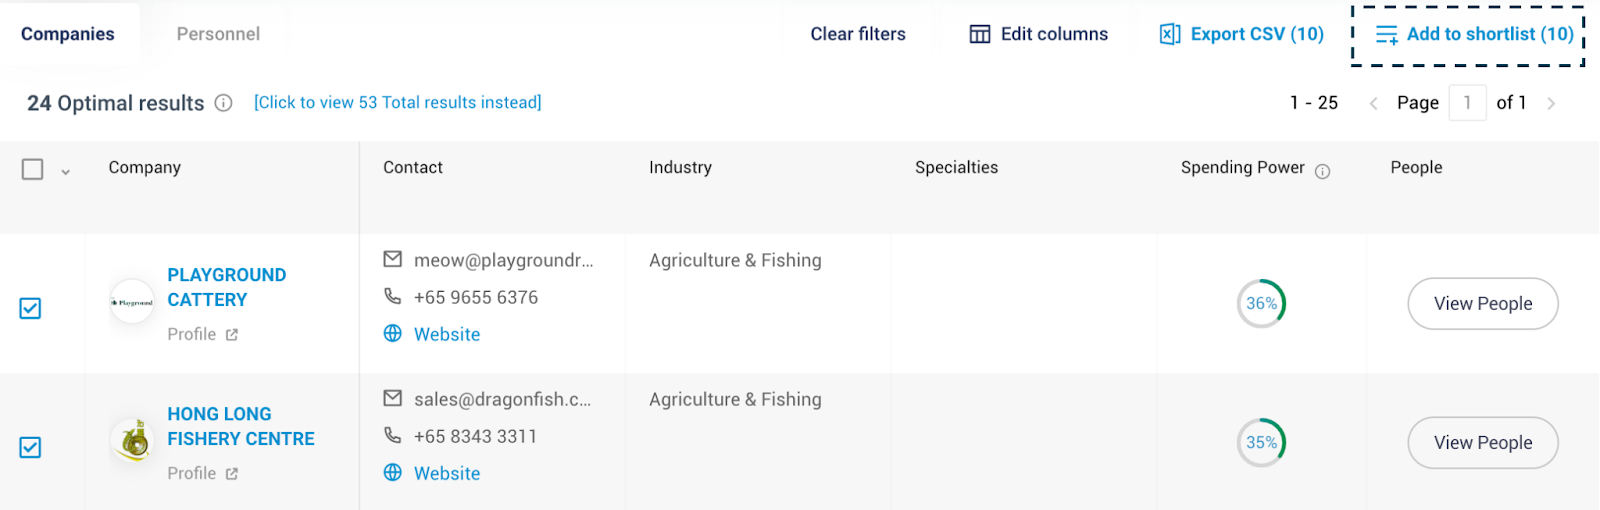Click the info icon beside Optimal results
1600x510 pixels.
click(x=224, y=103)
